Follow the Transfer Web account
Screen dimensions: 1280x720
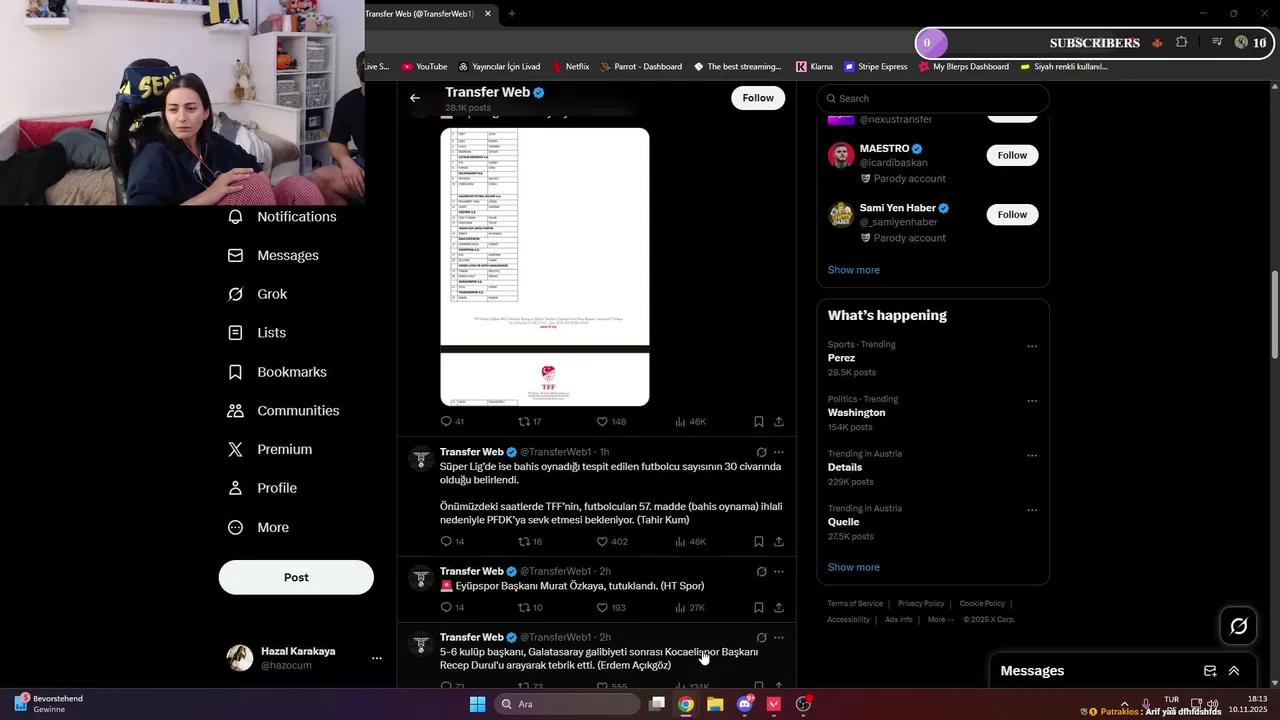[x=758, y=98]
